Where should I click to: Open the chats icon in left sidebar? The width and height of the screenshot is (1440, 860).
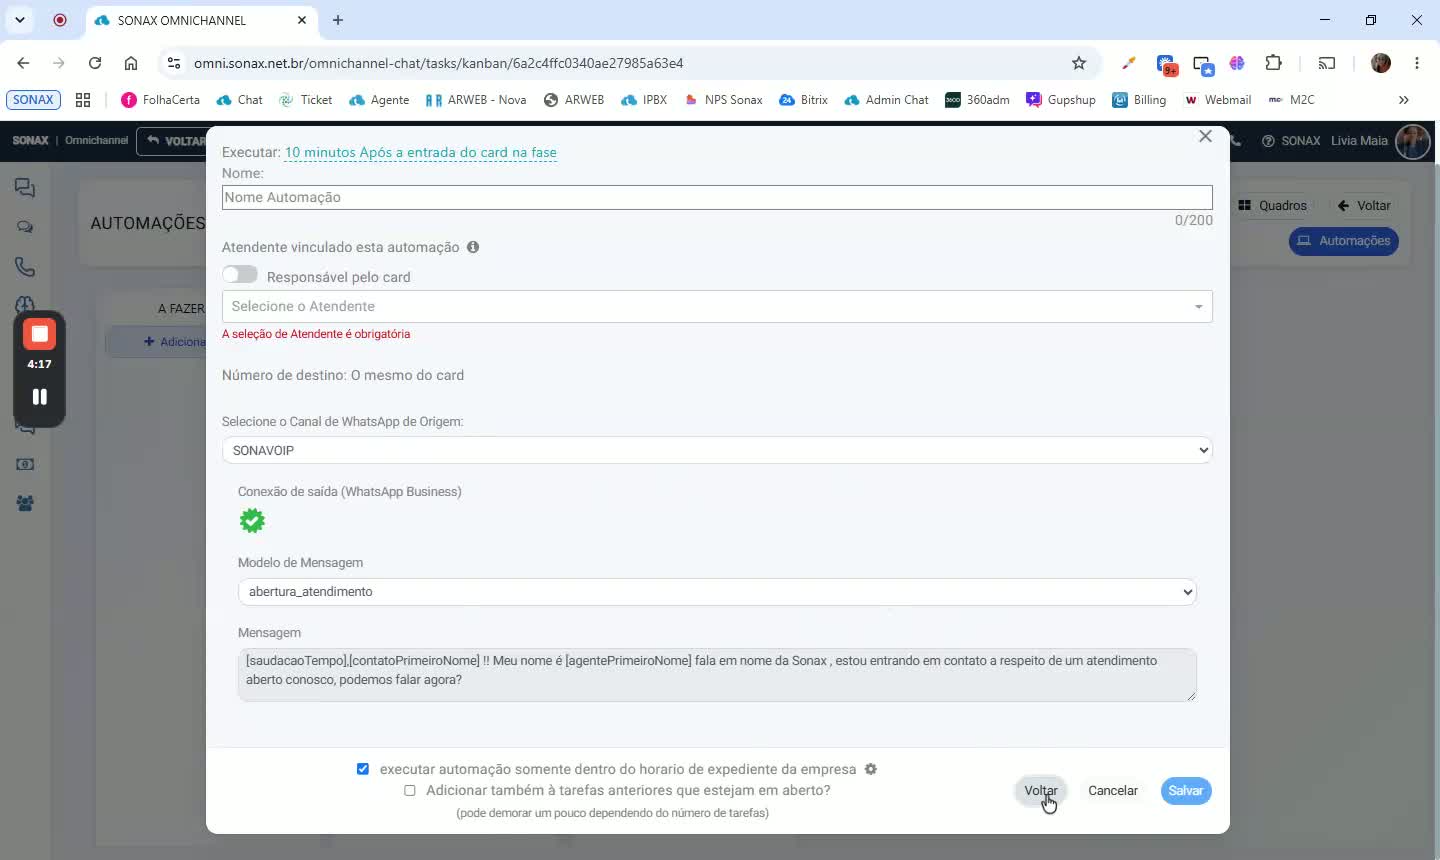coord(25,188)
